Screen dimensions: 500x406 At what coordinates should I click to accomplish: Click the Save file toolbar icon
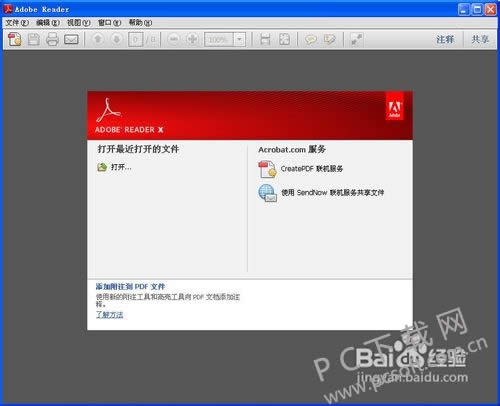click(x=34, y=39)
